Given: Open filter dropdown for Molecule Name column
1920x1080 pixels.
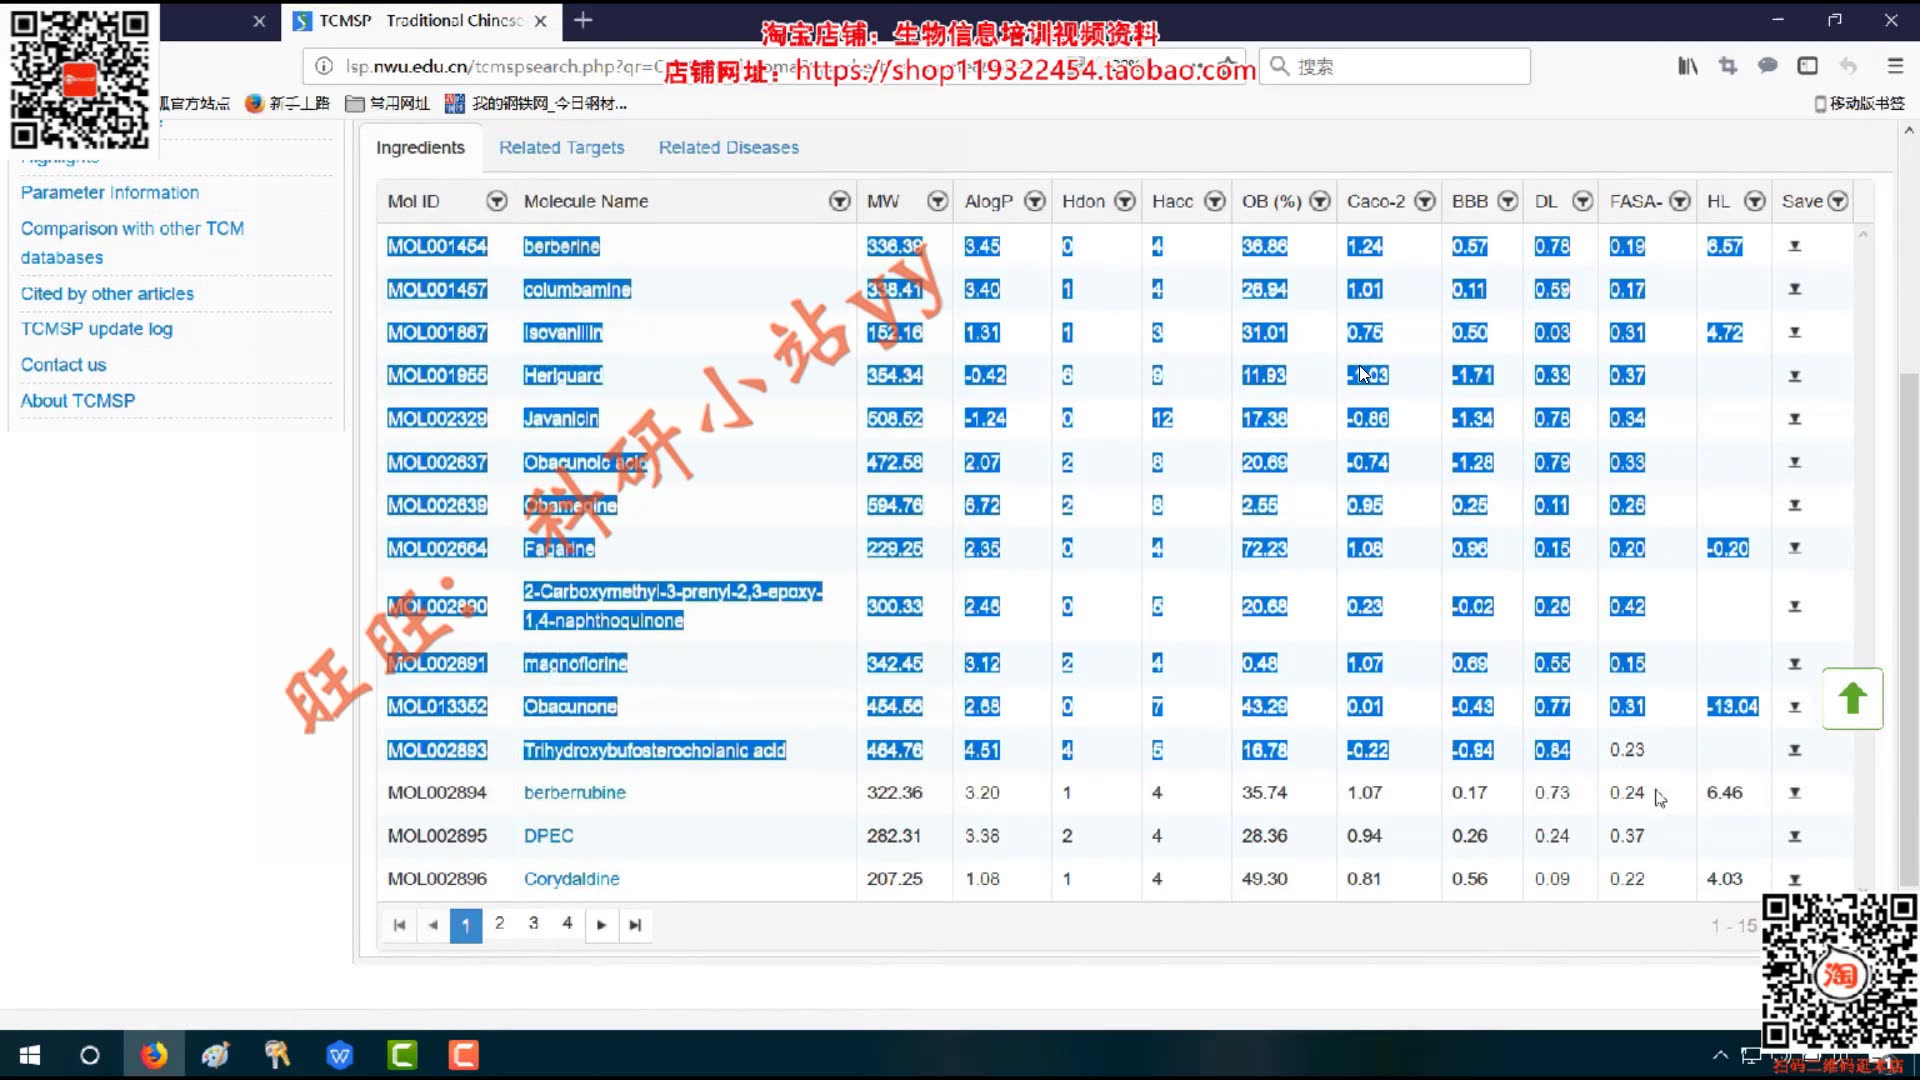Looking at the screenshot, I should 839,201.
